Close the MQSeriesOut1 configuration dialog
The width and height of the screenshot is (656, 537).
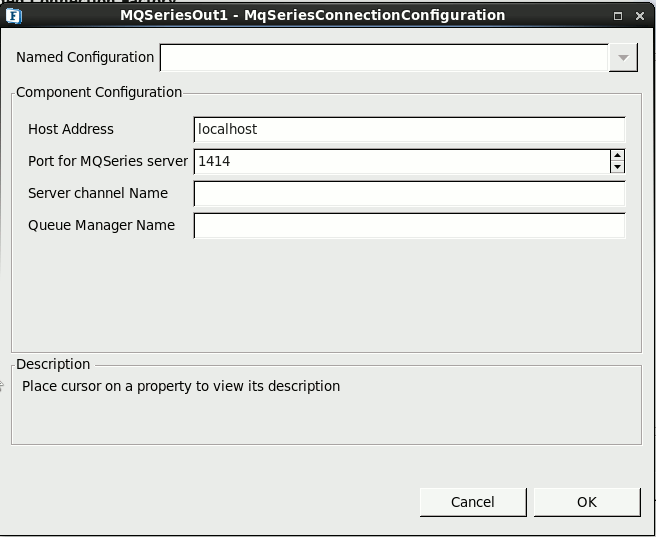point(640,16)
